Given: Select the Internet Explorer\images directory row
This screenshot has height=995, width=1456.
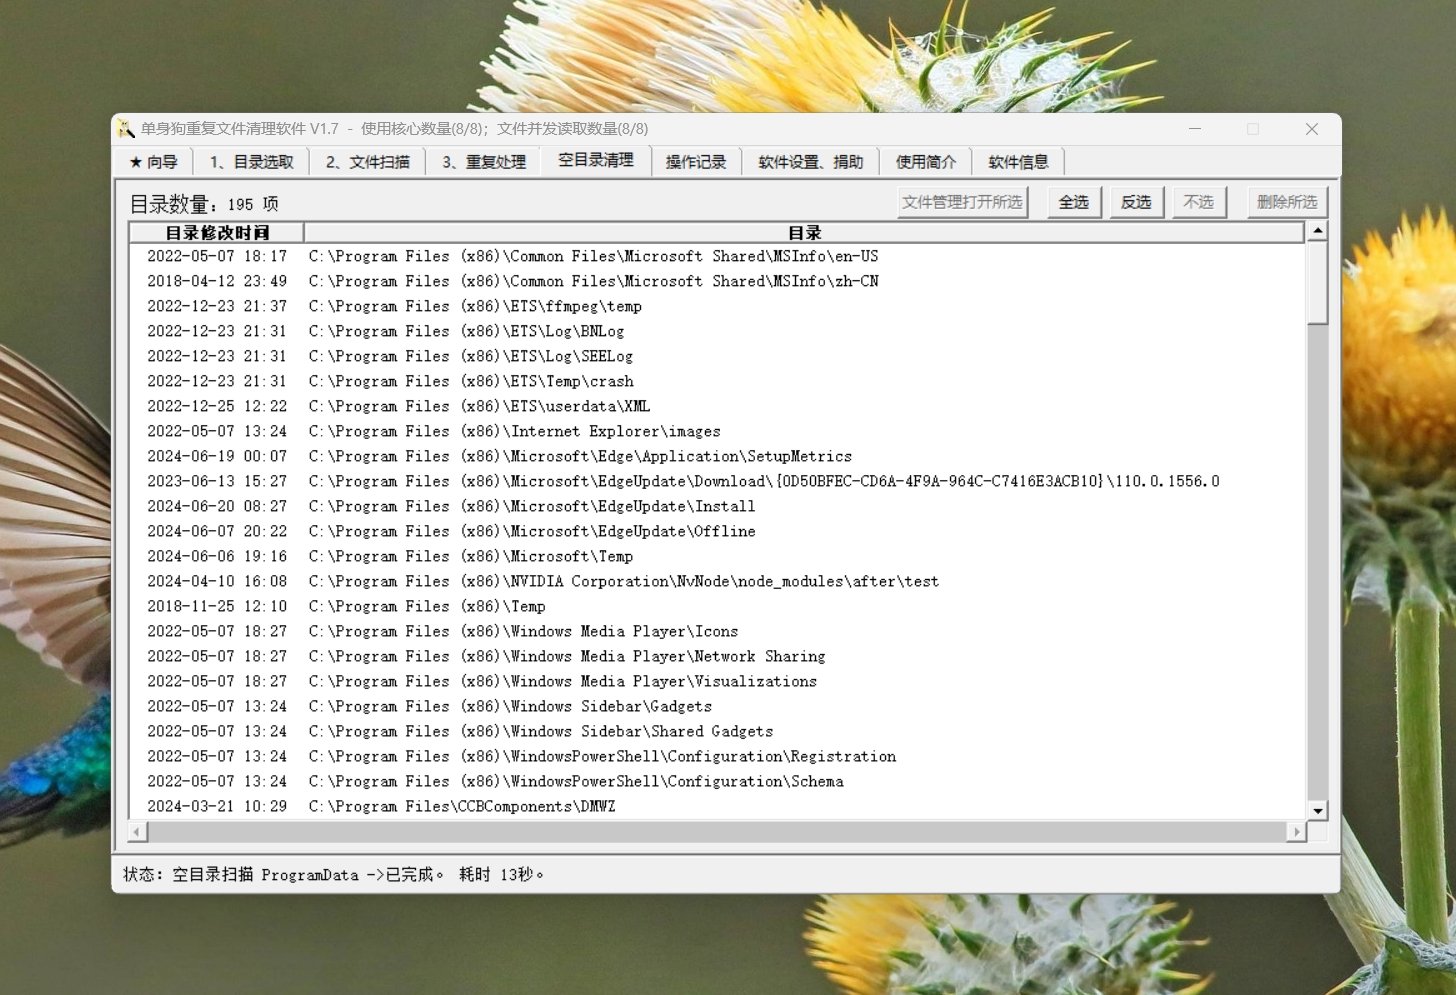Looking at the screenshot, I should (614, 432).
